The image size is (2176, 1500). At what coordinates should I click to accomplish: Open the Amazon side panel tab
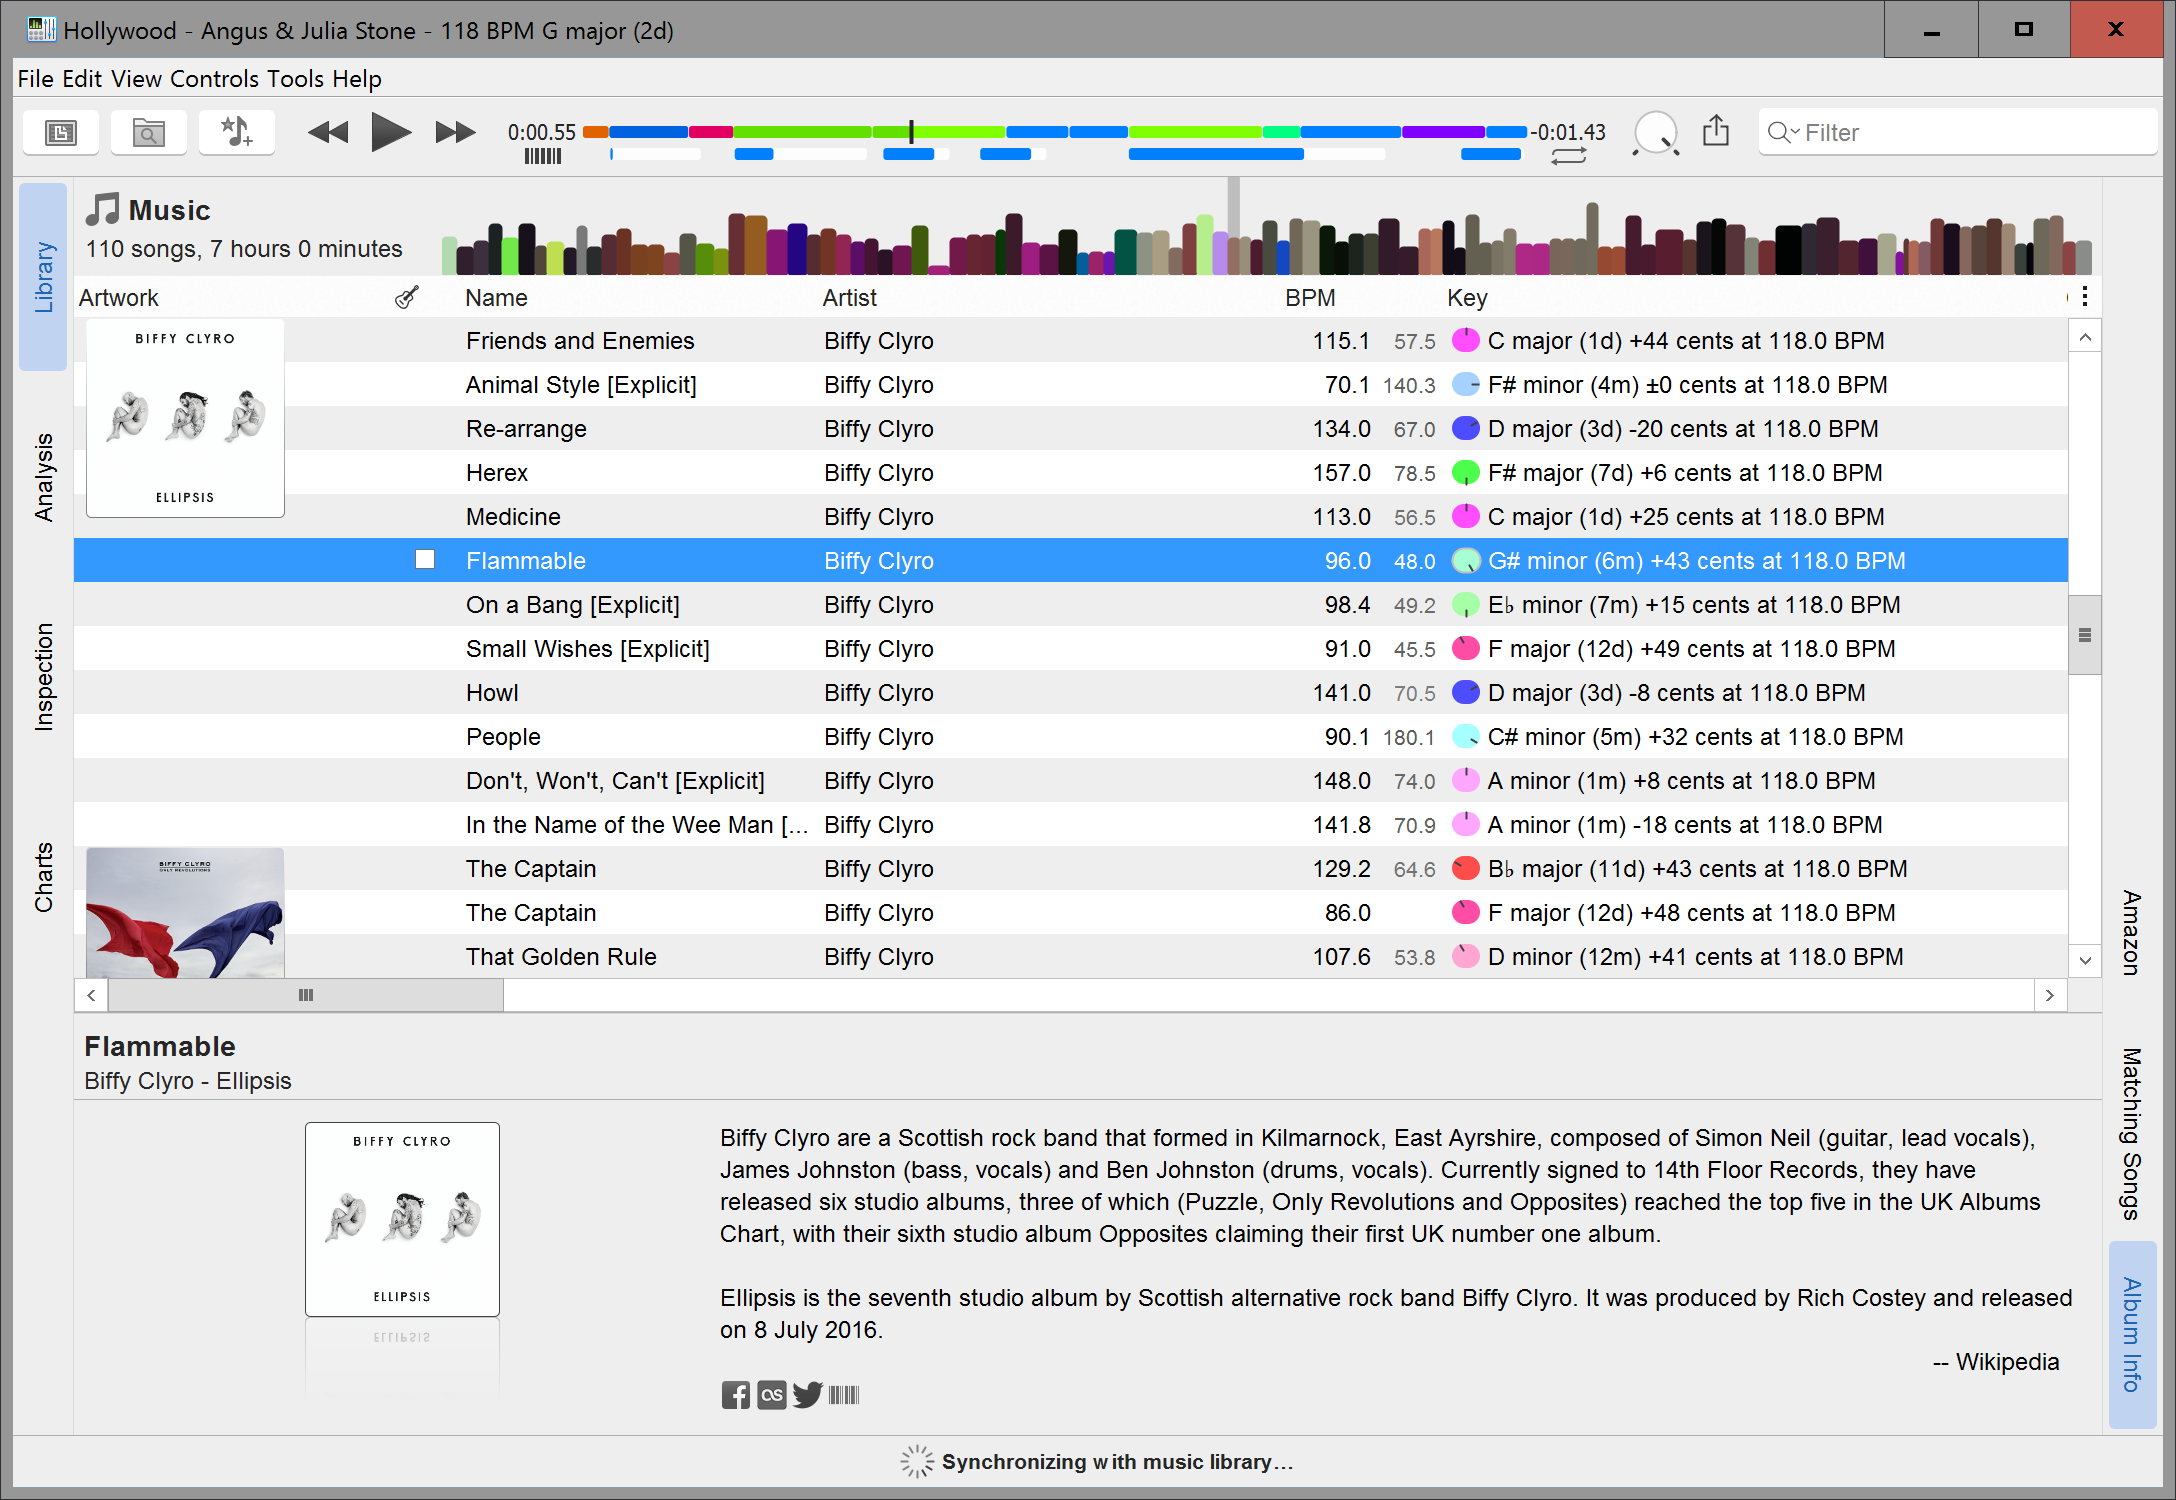pos(2132,932)
